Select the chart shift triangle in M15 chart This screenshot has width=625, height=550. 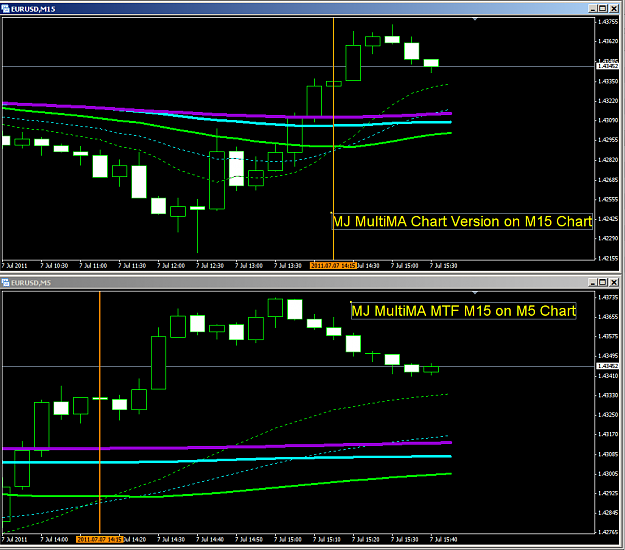point(475,19)
